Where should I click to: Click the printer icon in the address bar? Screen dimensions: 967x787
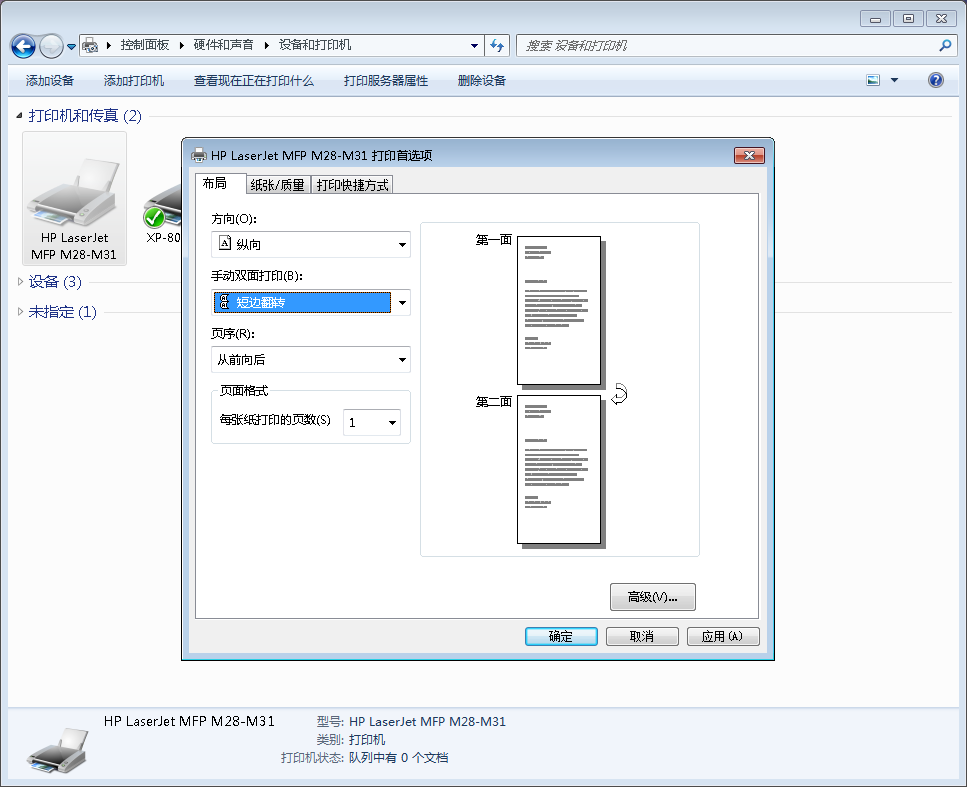pos(91,45)
